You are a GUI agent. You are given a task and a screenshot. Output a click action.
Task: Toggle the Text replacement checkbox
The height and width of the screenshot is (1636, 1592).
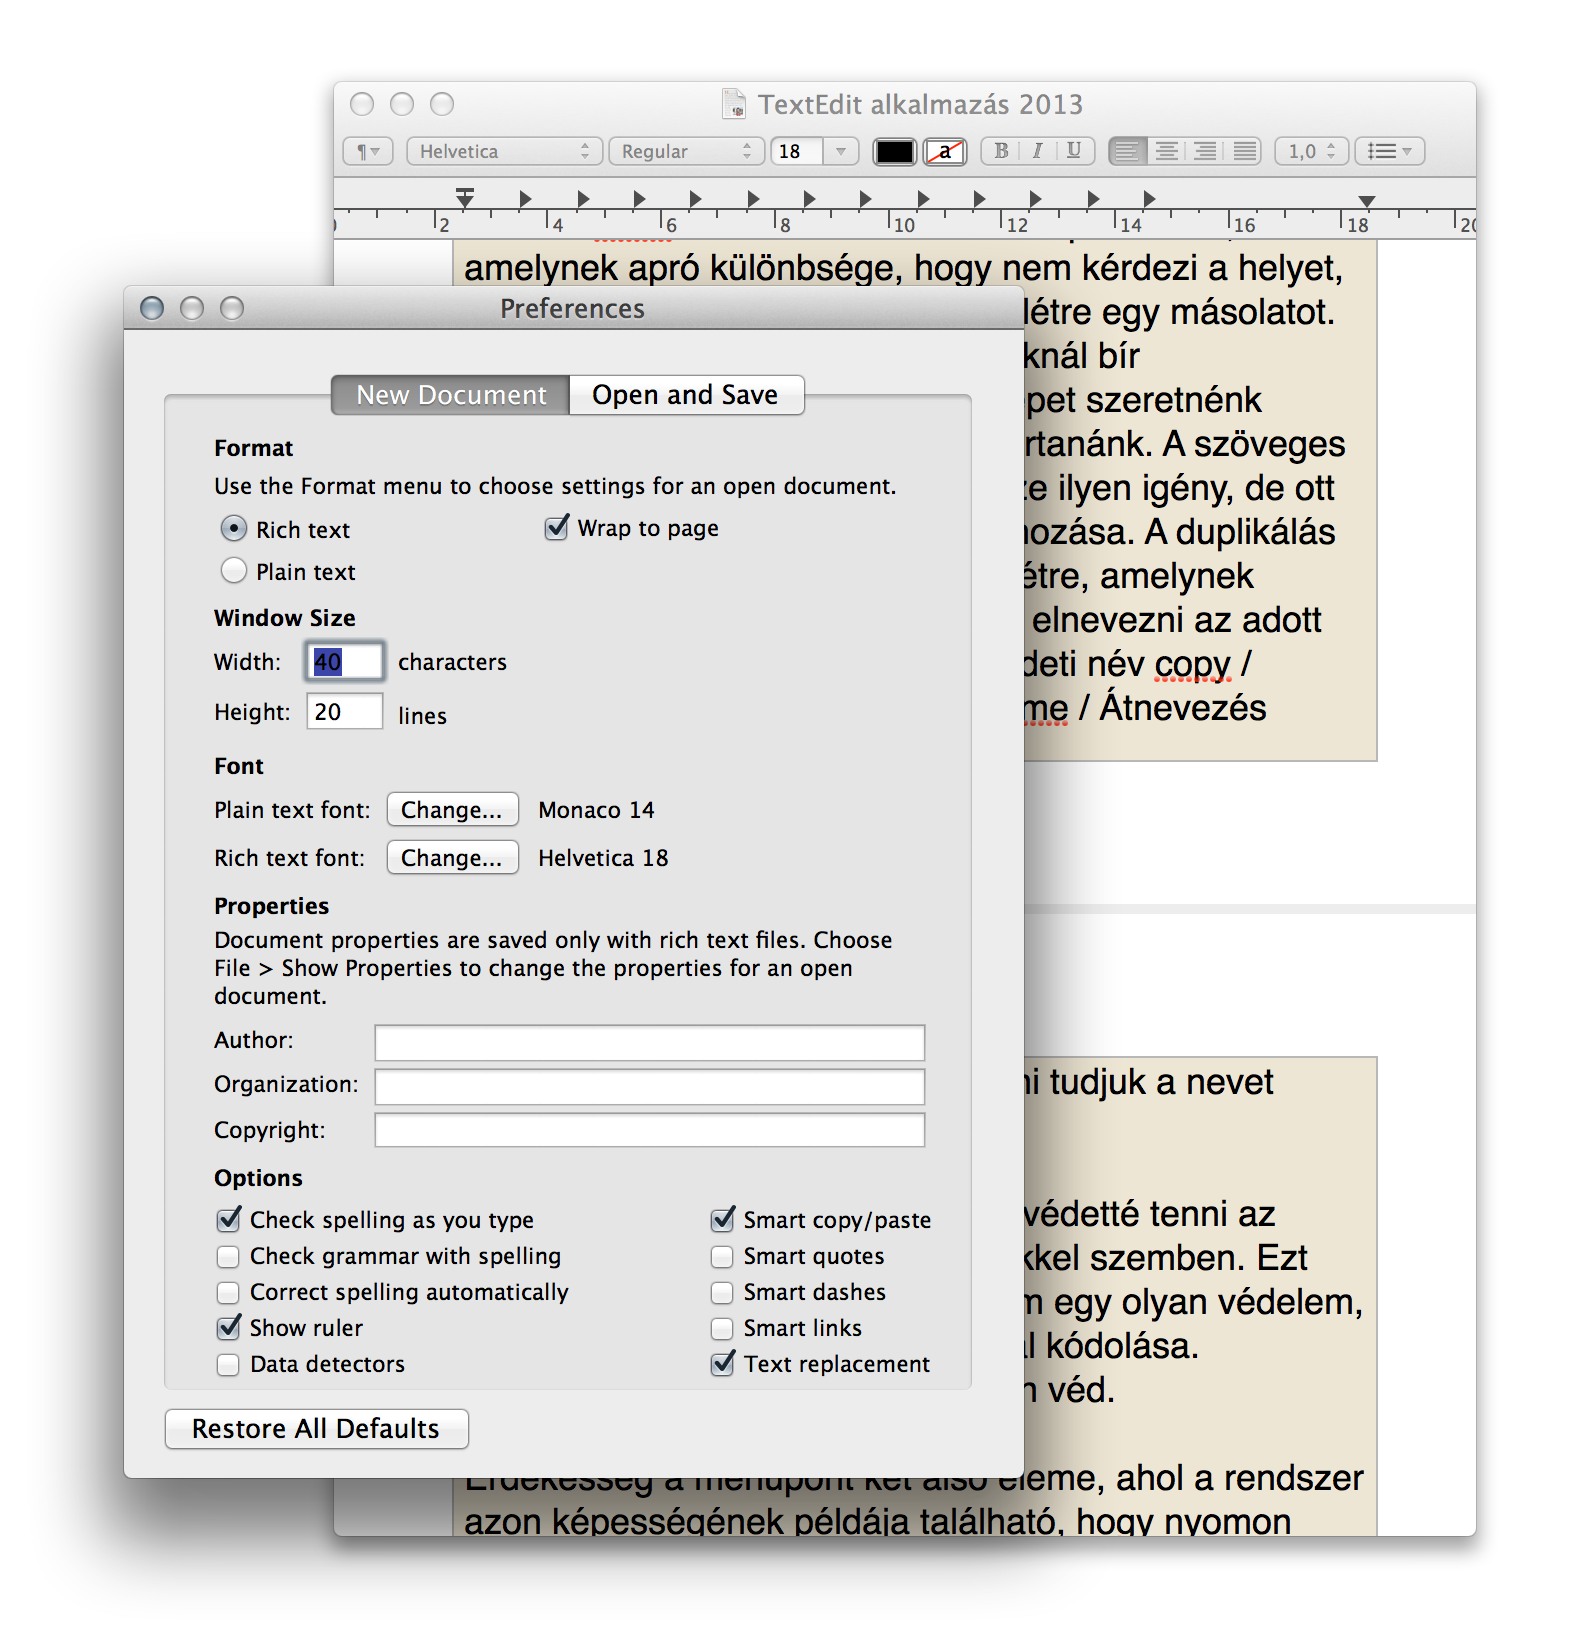[723, 1363]
